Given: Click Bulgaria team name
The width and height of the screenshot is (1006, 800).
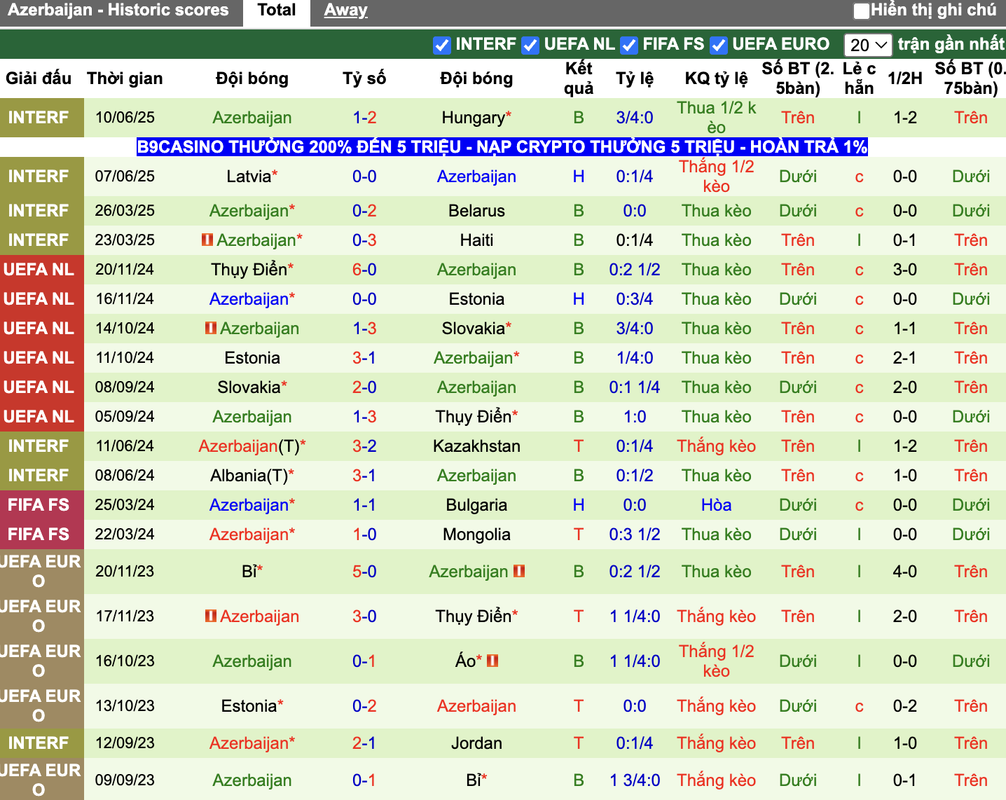Looking at the screenshot, I should [x=476, y=505].
